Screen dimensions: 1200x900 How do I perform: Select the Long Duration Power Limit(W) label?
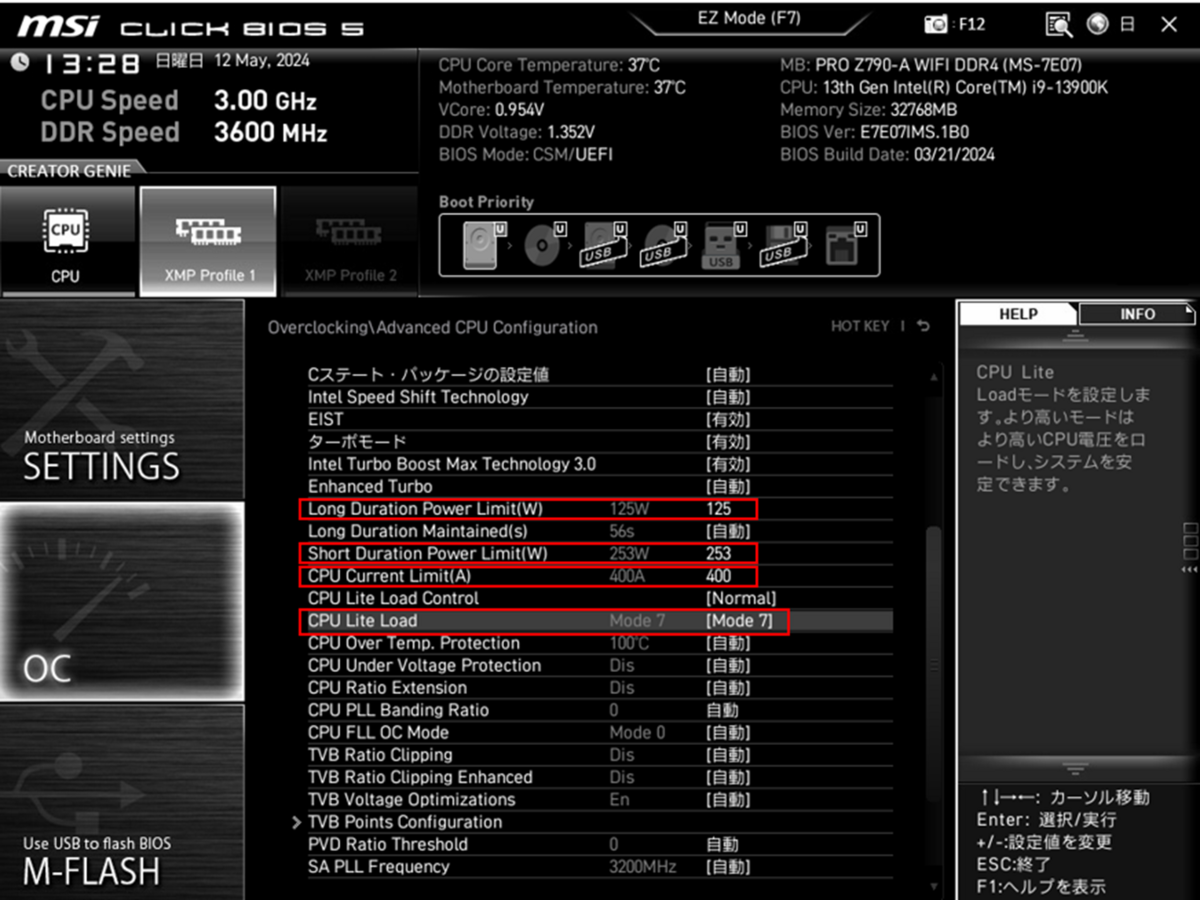[x=425, y=509]
